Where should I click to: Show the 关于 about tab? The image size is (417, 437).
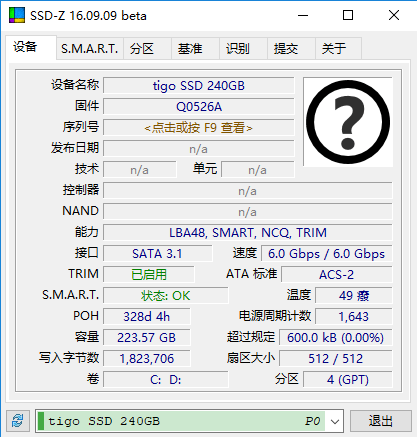point(338,49)
